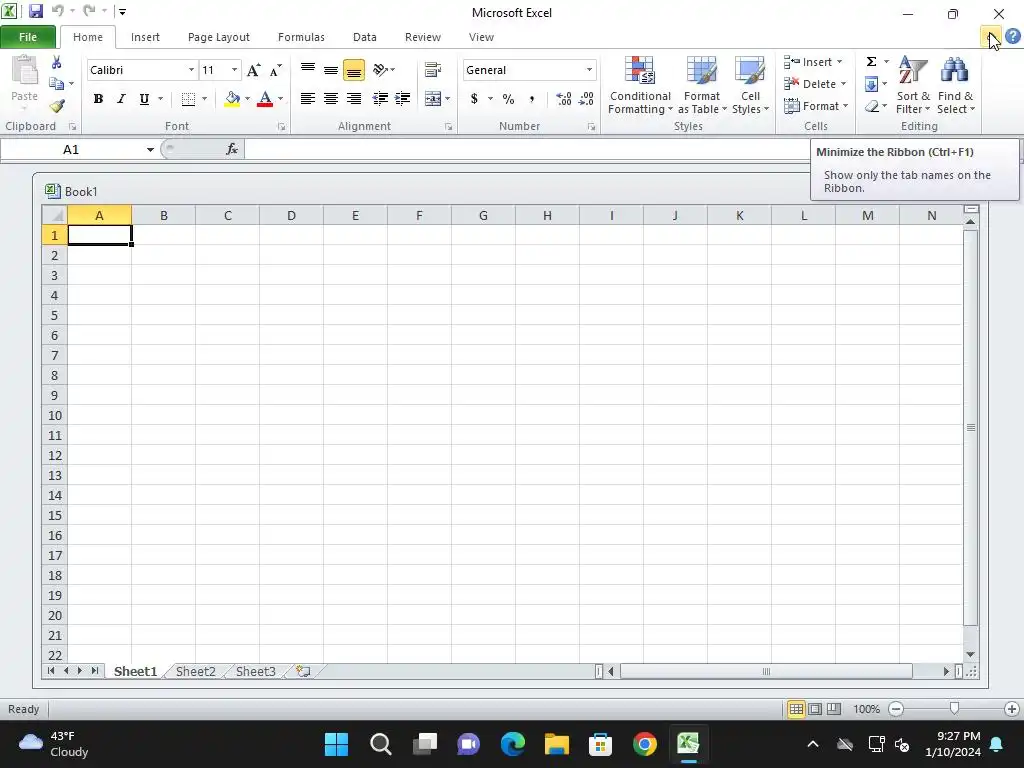Viewport: 1024px width, 768px height.
Task: Open the font size dropdown
Action: click(x=234, y=70)
